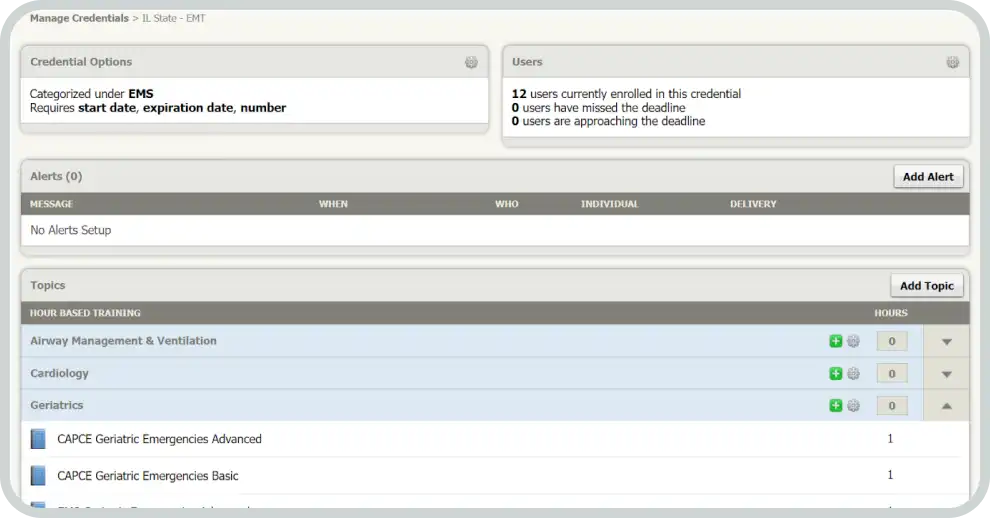Screen dimensions: 990x518
Task: Open gear settings for Geriatrics topic
Action: click(x=853, y=406)
